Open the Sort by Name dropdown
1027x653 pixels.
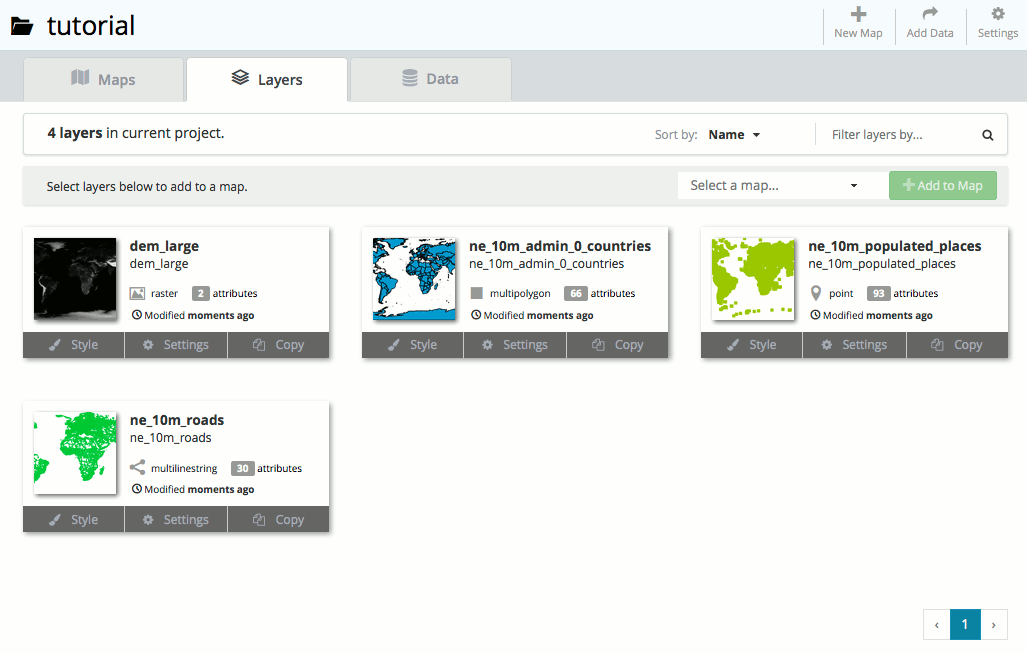tap(734, 135)
